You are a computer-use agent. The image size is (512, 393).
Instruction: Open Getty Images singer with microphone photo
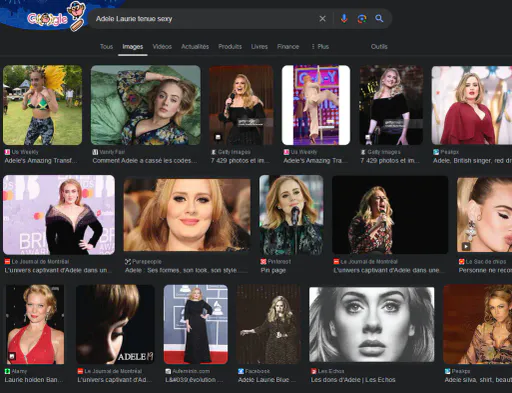click(x=241, y=105)
